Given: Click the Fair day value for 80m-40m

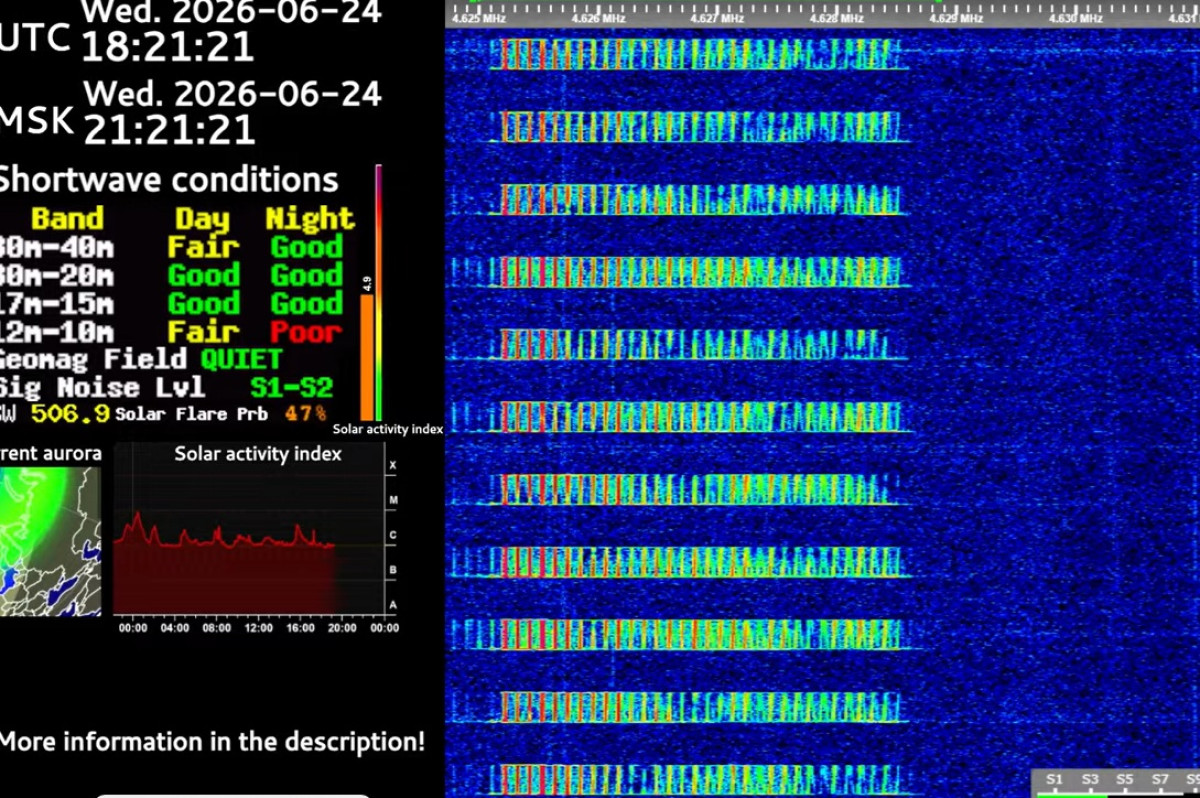Looking at the screenshot, I should (203, 247).
